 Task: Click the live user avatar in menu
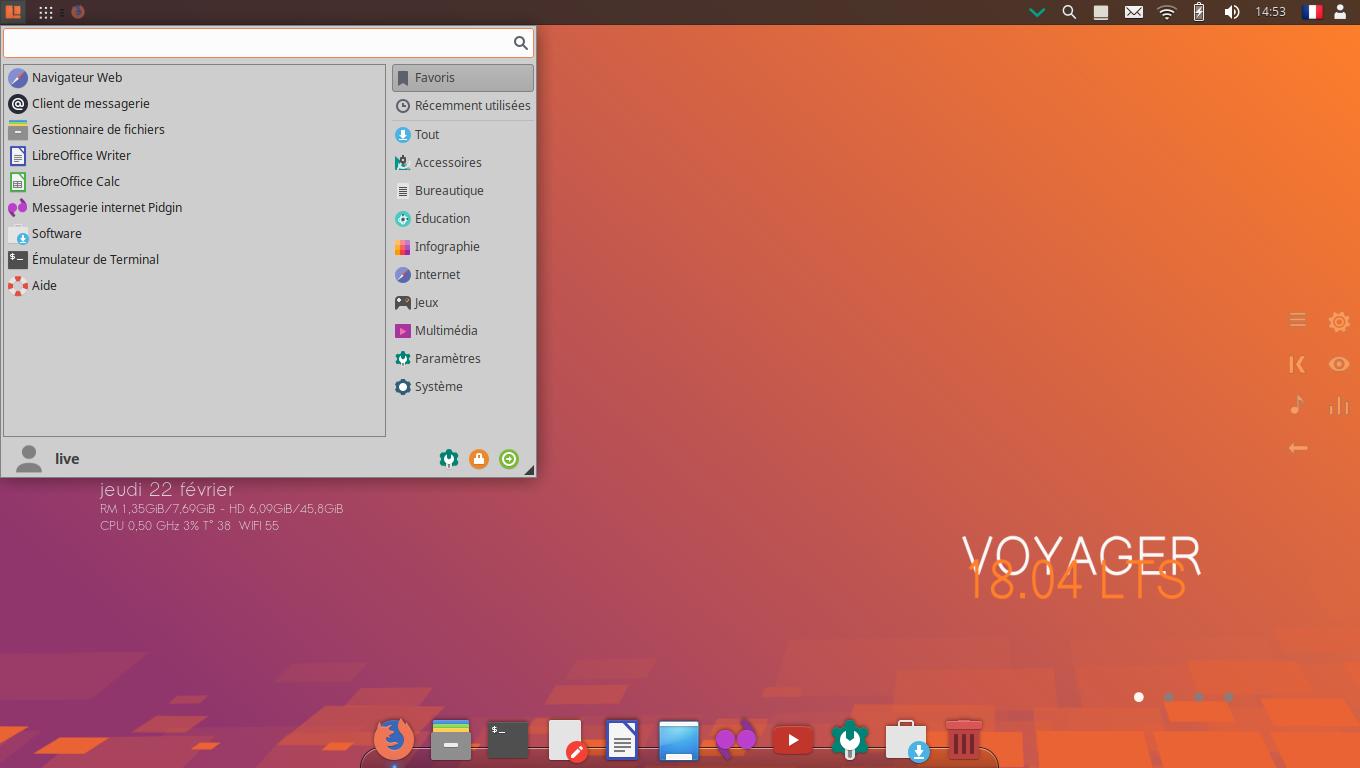[x=29, y=458]
